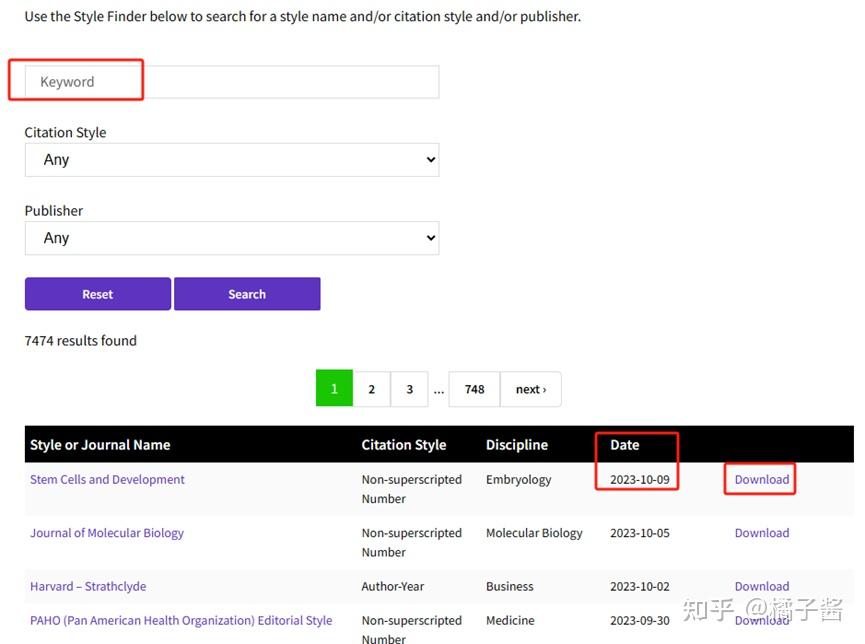This screenshot has width=865, height=644.
Task: Click the Reset button
Action: point(98,294)
